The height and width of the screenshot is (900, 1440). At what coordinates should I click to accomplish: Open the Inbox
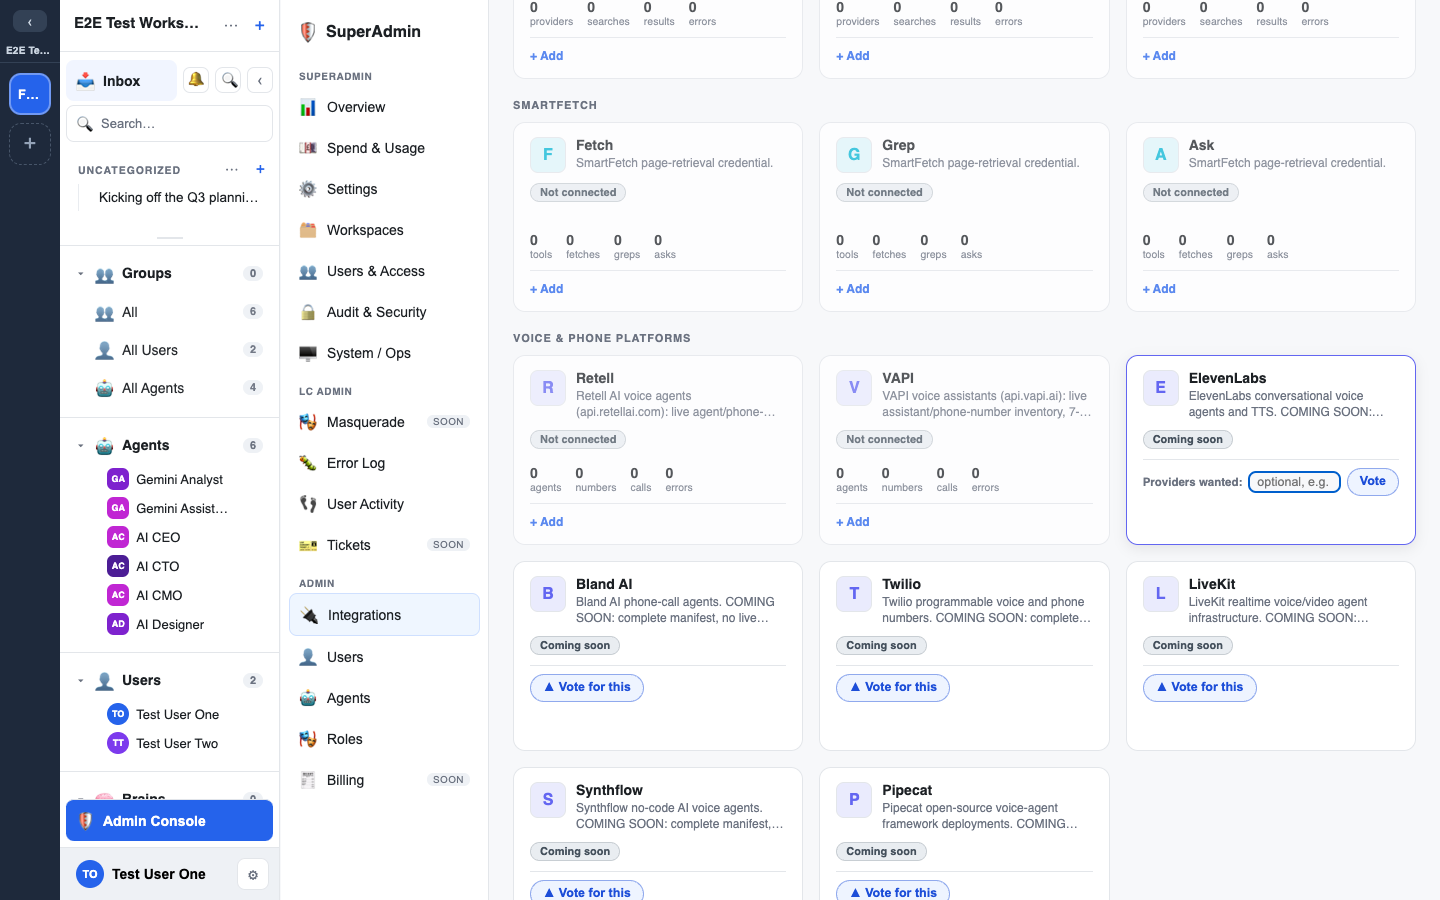[121, 81]
